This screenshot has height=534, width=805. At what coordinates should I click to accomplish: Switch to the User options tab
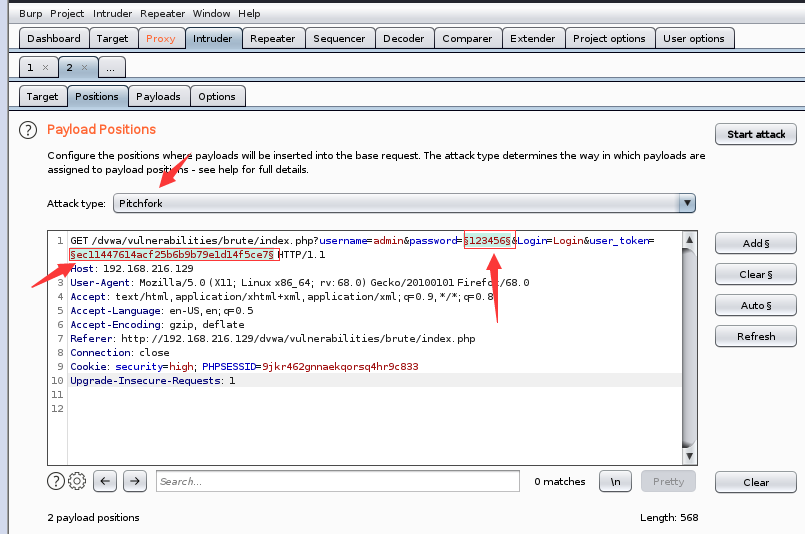694,39
